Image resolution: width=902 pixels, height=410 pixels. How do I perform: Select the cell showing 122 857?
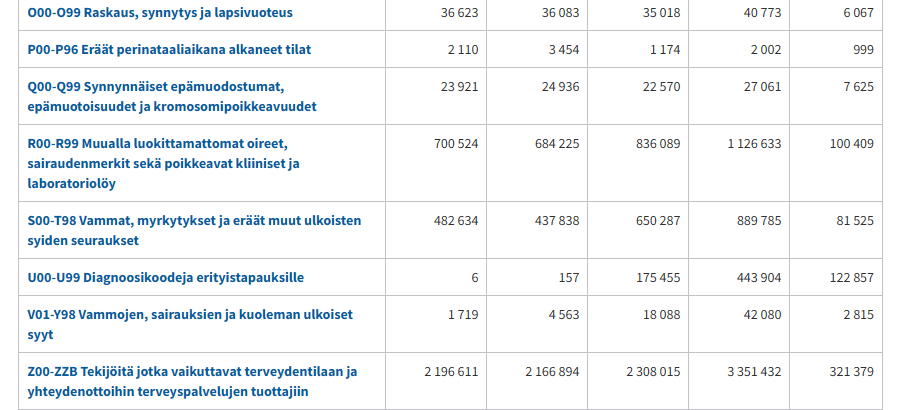click(x=851, y=277)
